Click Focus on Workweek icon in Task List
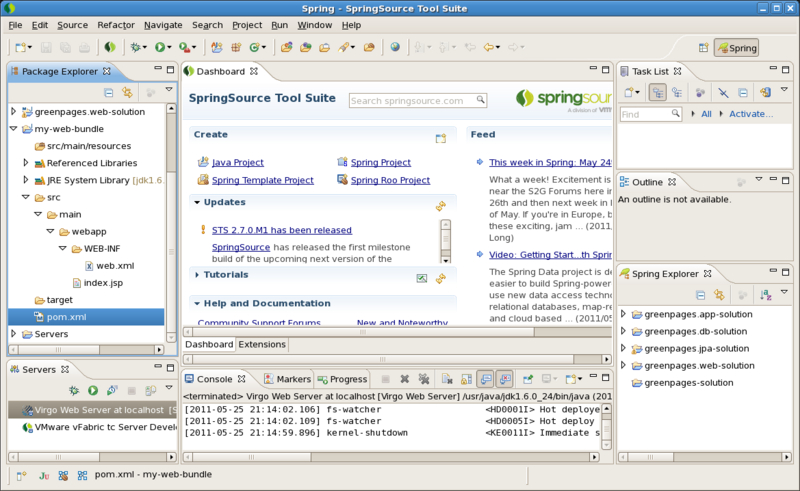The width and height of the screenshot is (800, 491). click(700, 92)
